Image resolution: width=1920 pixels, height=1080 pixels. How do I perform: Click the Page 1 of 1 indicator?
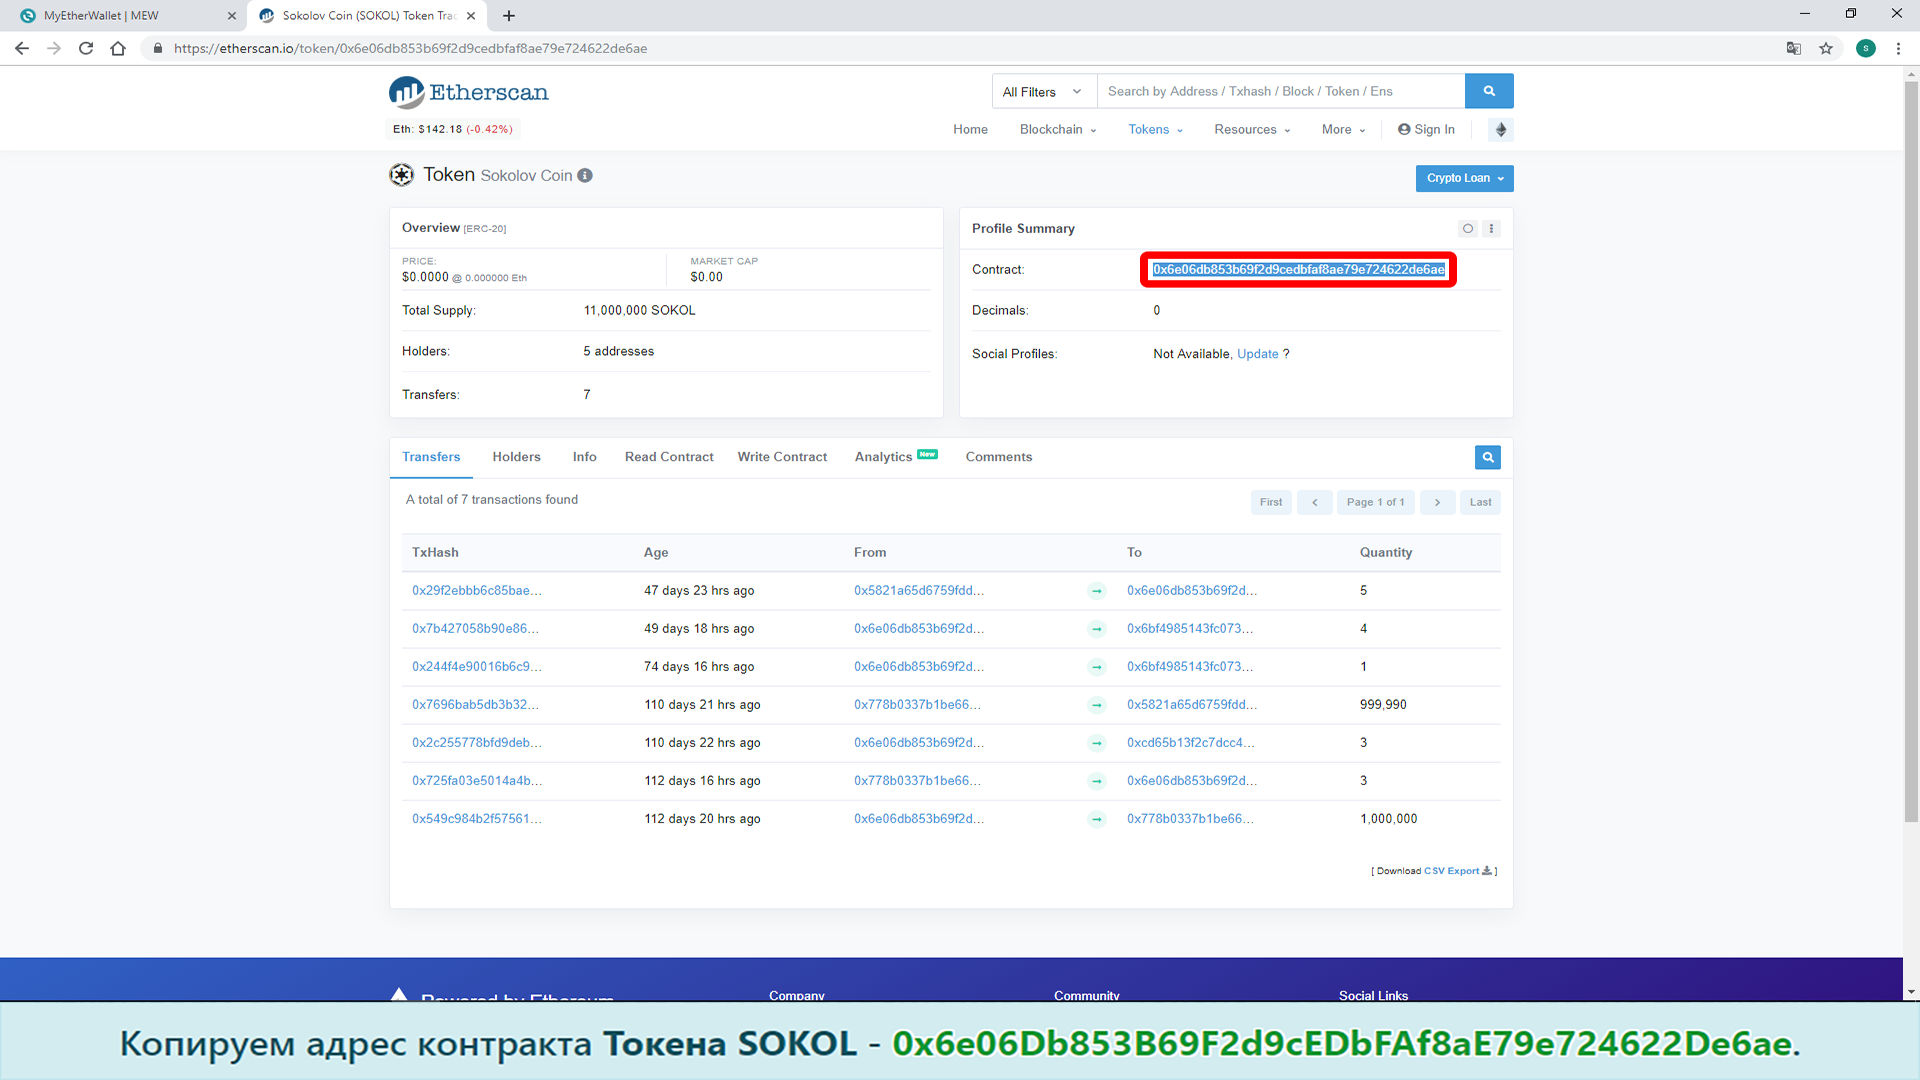click(x=1376, y=502)
